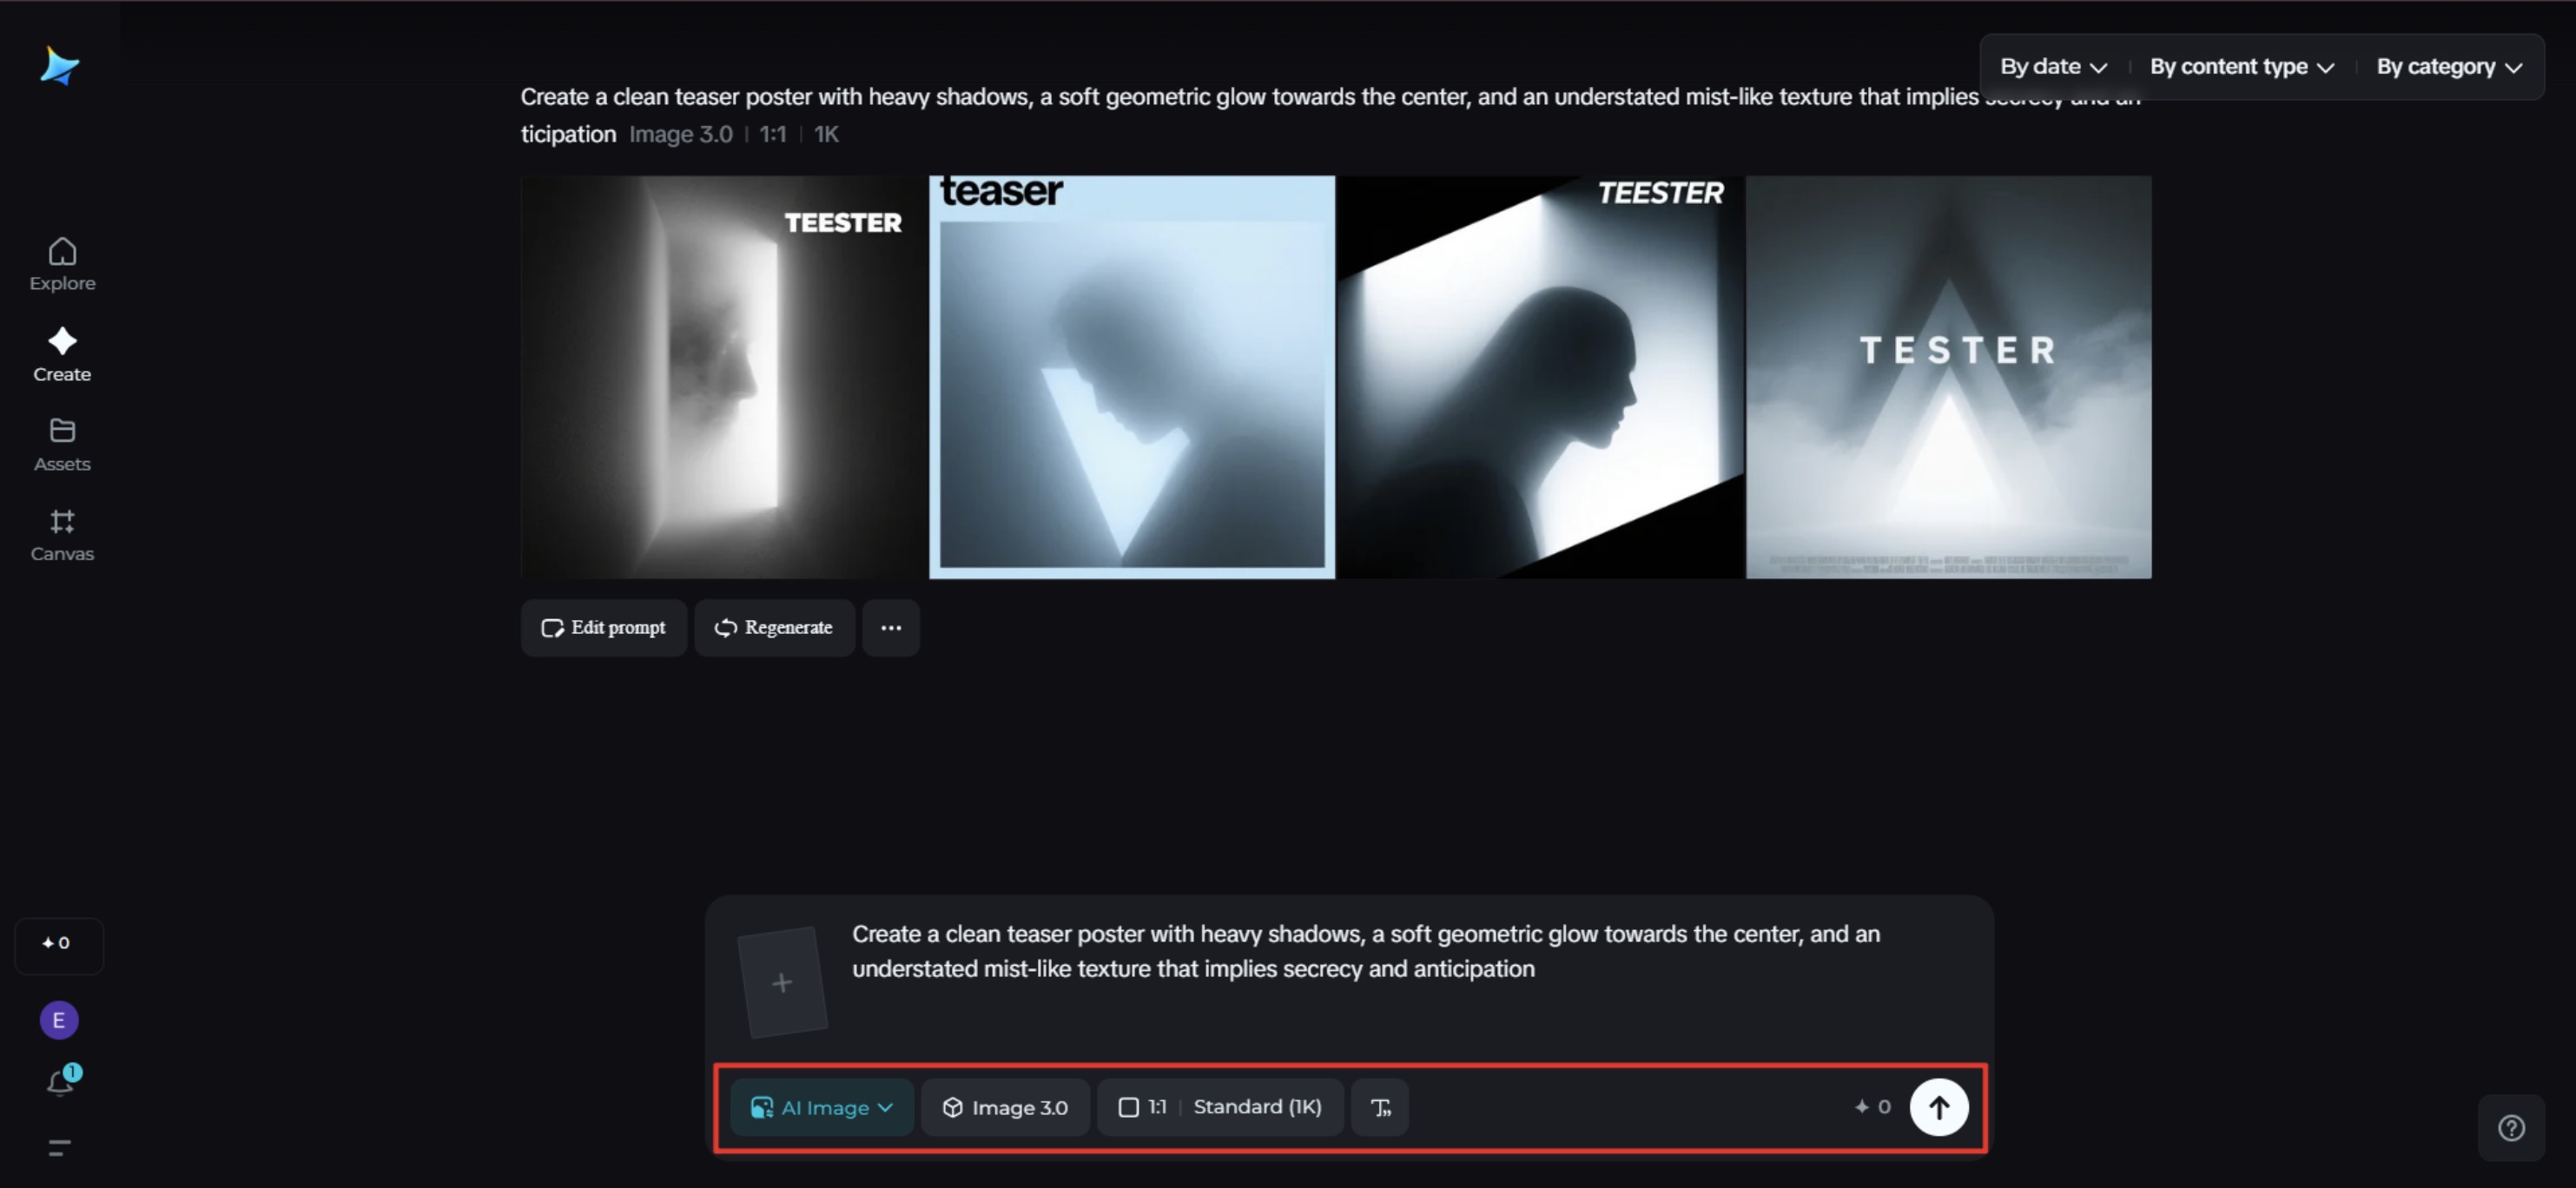Screen dimensions: 2576x1188
Task: Expand the By date filter
Action: click(2053, 67)
